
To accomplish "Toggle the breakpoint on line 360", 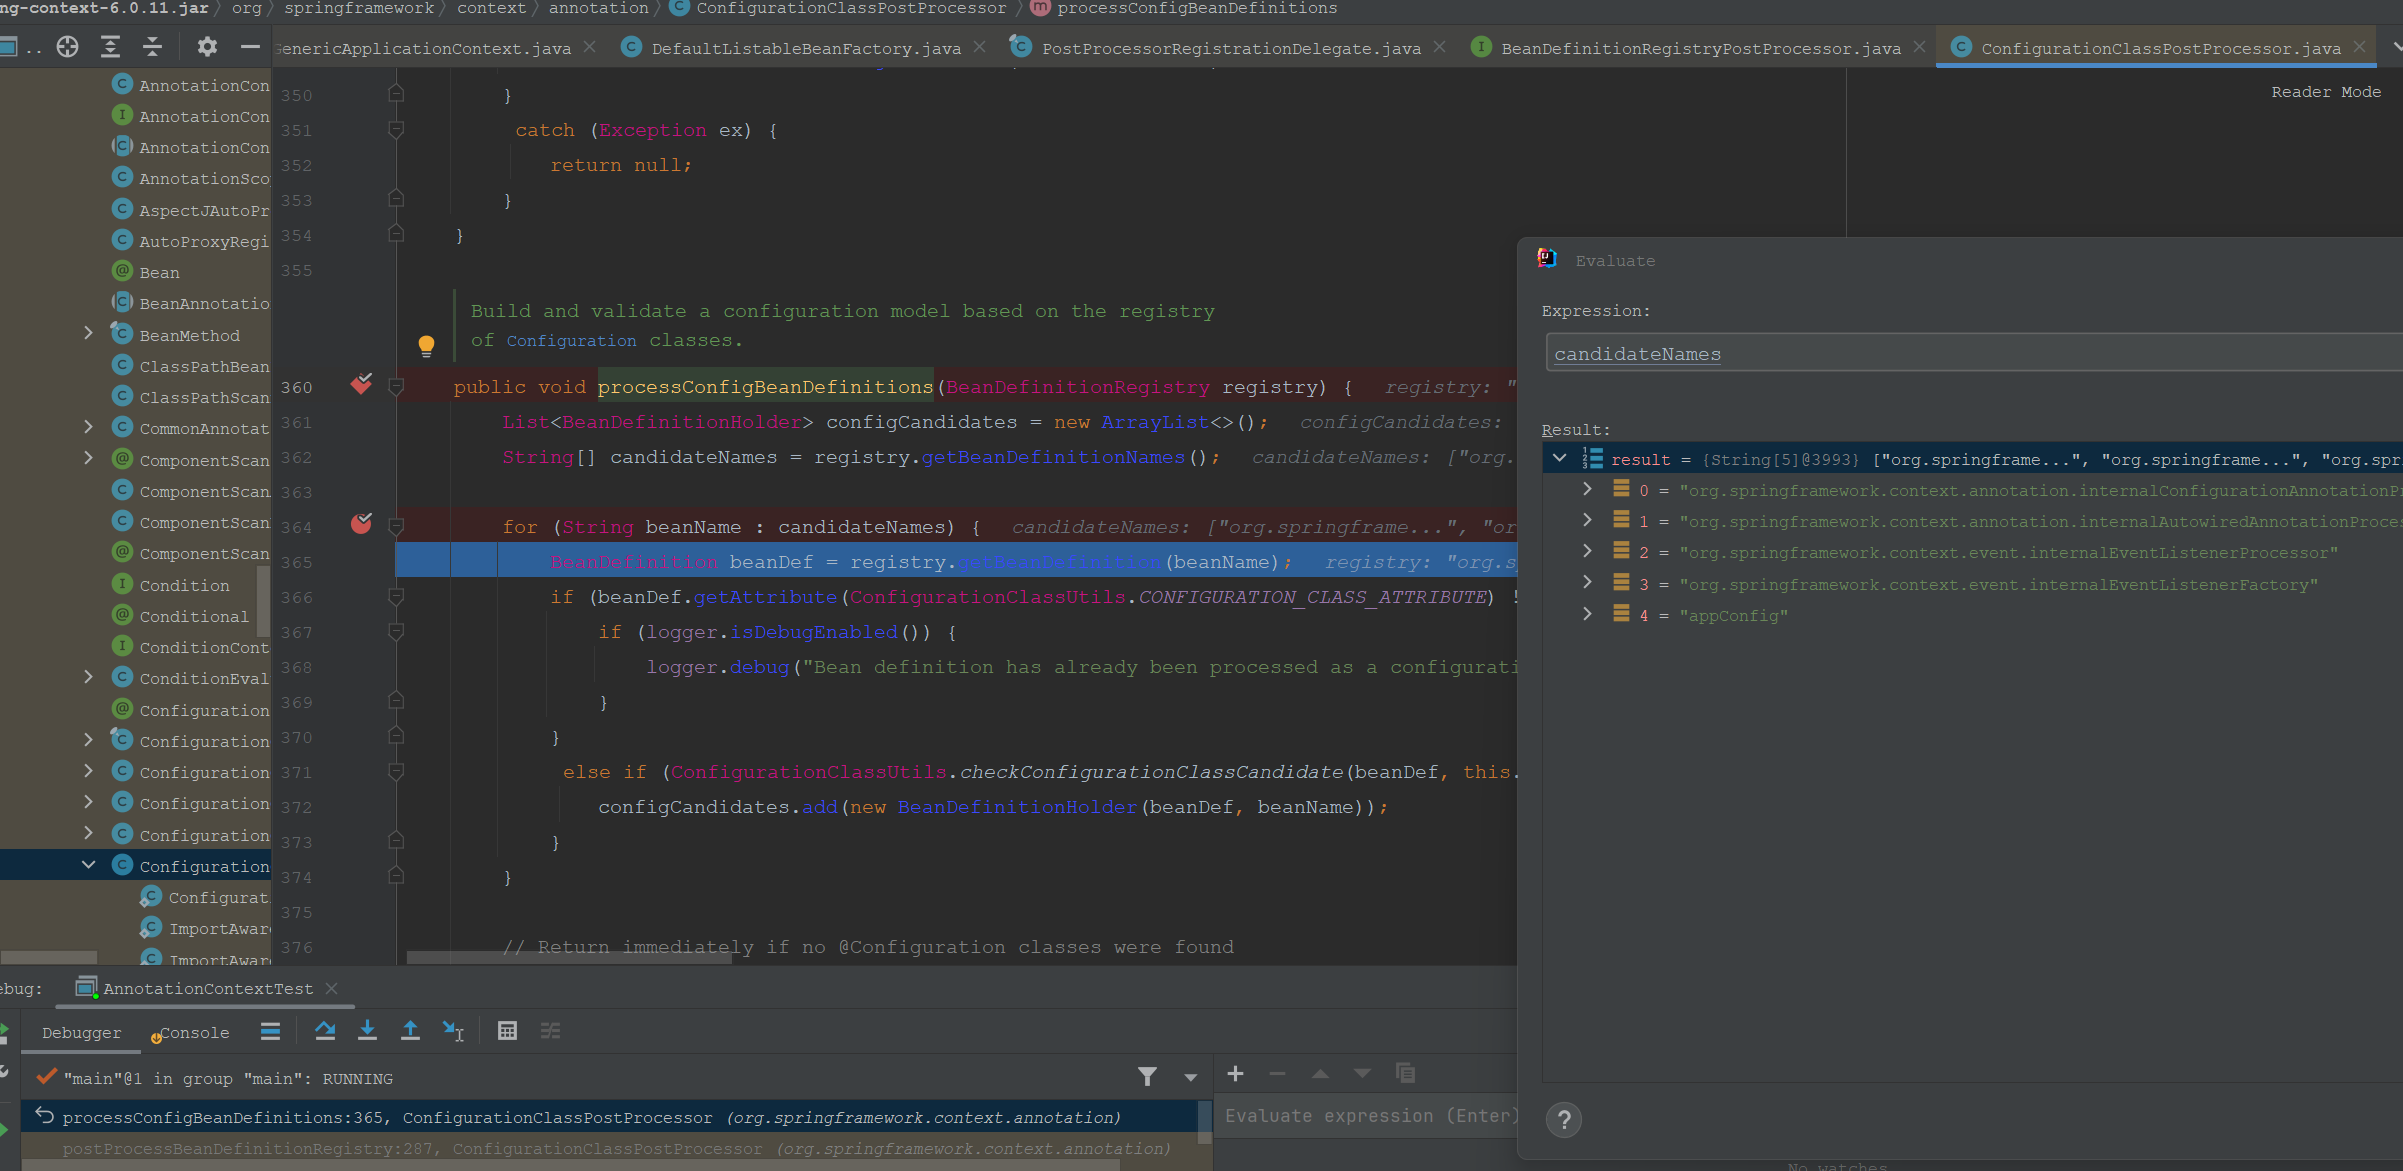I will (361, 384).
